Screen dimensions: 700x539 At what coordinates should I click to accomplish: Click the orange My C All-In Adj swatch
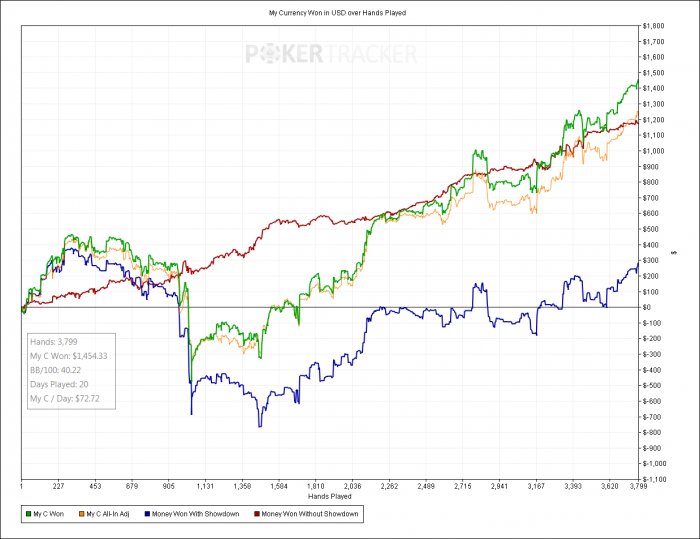pos(82,514)
